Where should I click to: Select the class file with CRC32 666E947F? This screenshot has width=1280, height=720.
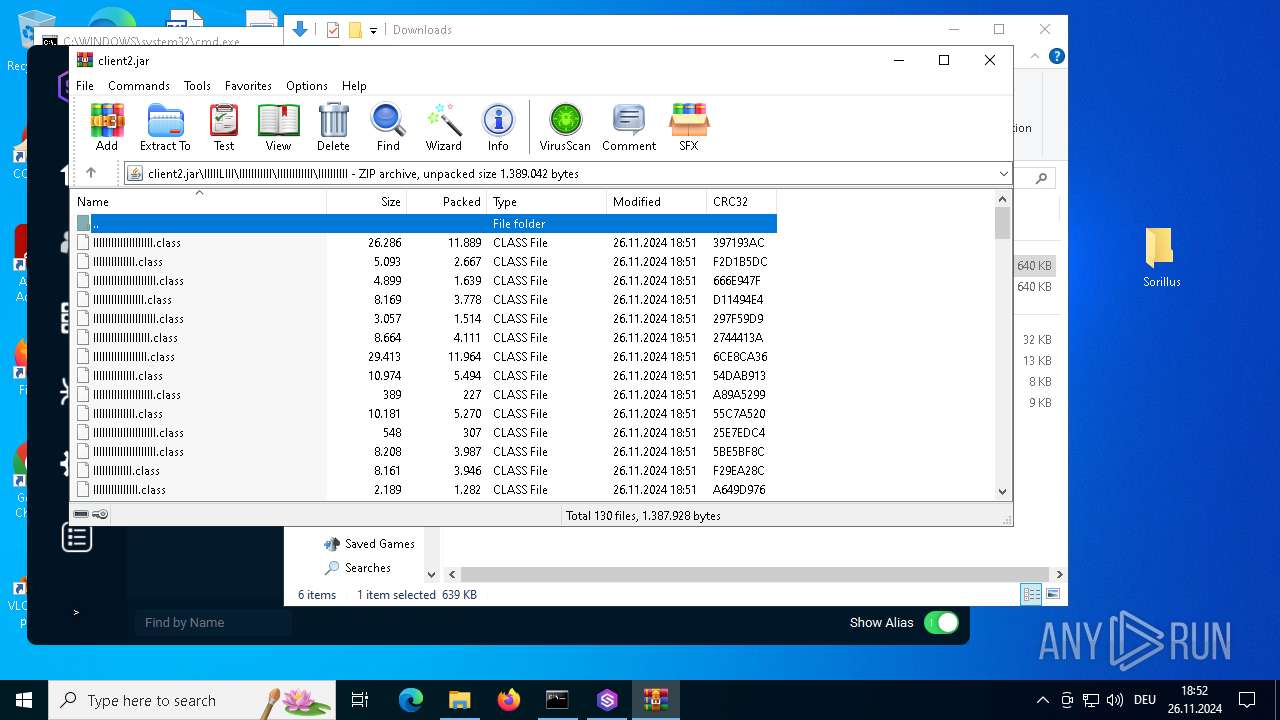tap(425, 281)
